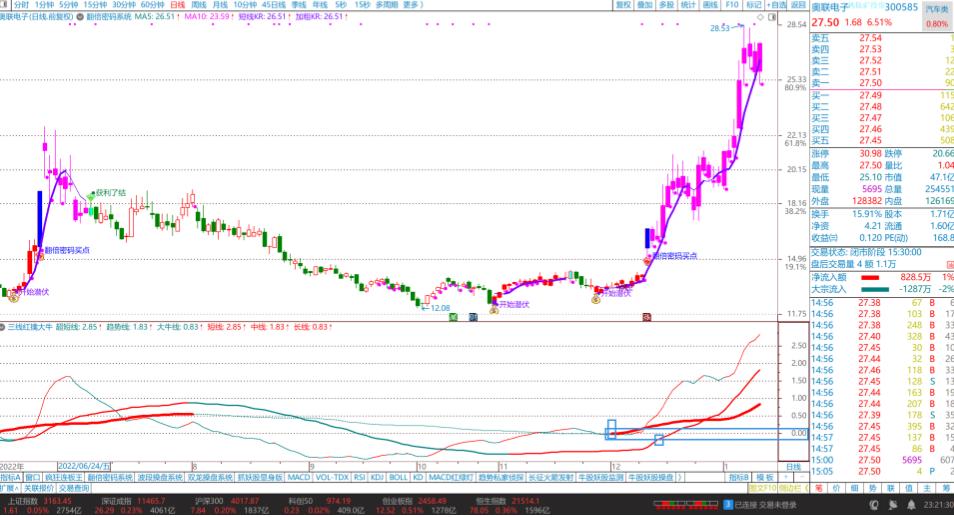Apply the 波段操盘系统 indicator
Screen dimensions: 954x517
pos(160,477)
